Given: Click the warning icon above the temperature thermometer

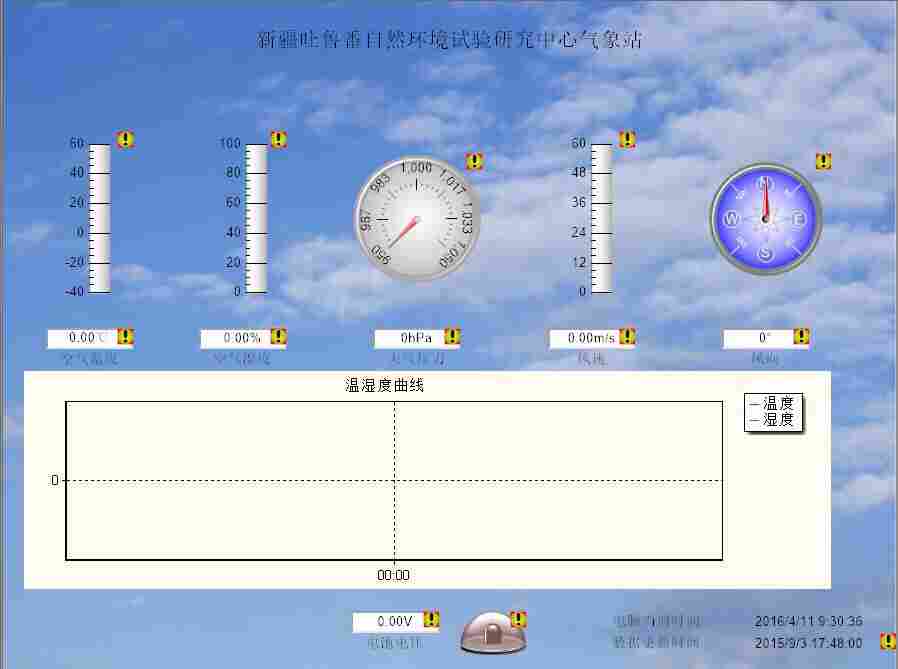Looking at the screenshot, I should click(125, 140).
